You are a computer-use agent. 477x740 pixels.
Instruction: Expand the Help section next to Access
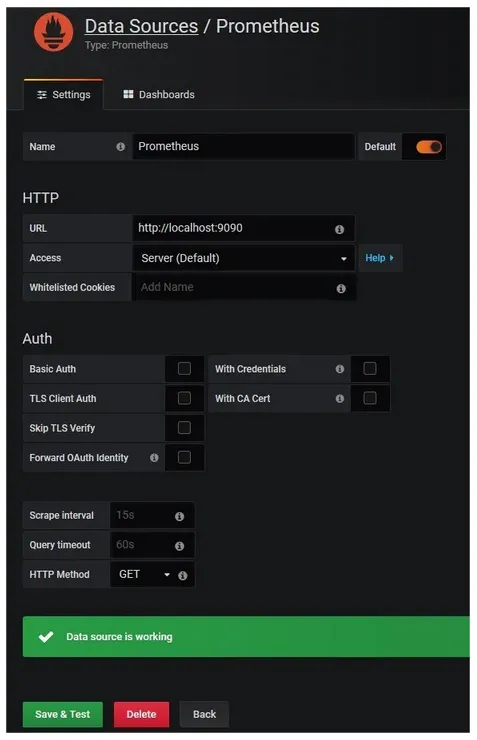tap(380, 258)
